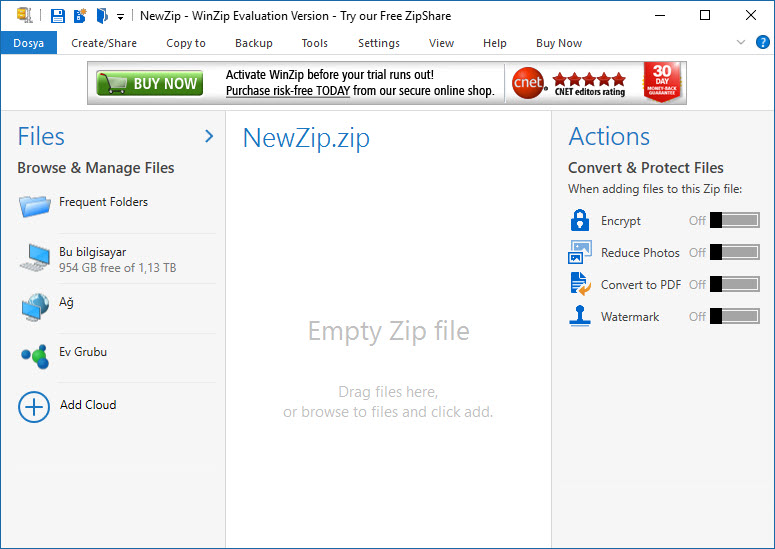Click the Save floppy disk icon
The height and width of the screenshot is (549, 775).
pos(58,16)
